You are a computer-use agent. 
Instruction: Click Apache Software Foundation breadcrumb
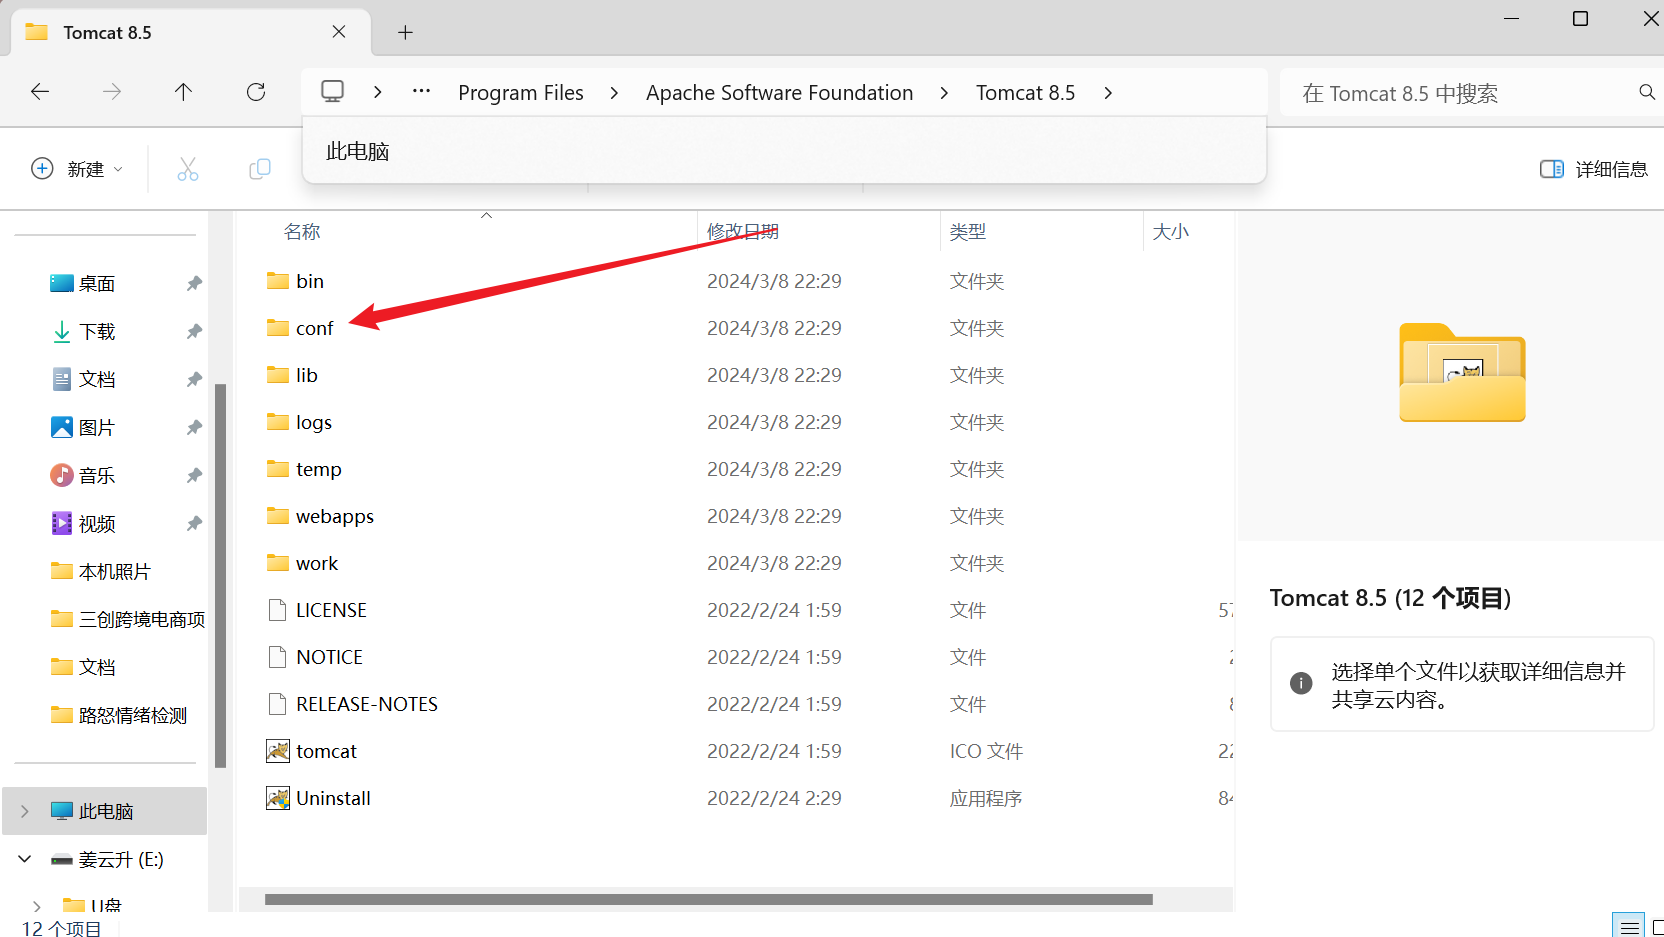(779, 93)
